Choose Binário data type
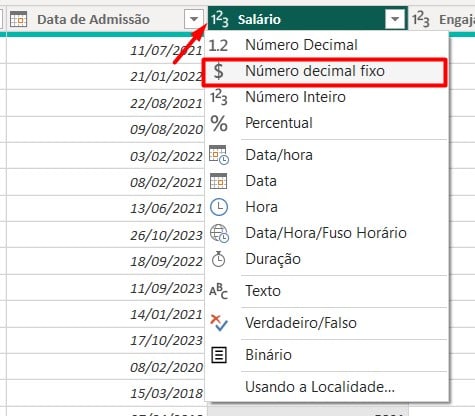The image size is (475, 416). [327, 355]
